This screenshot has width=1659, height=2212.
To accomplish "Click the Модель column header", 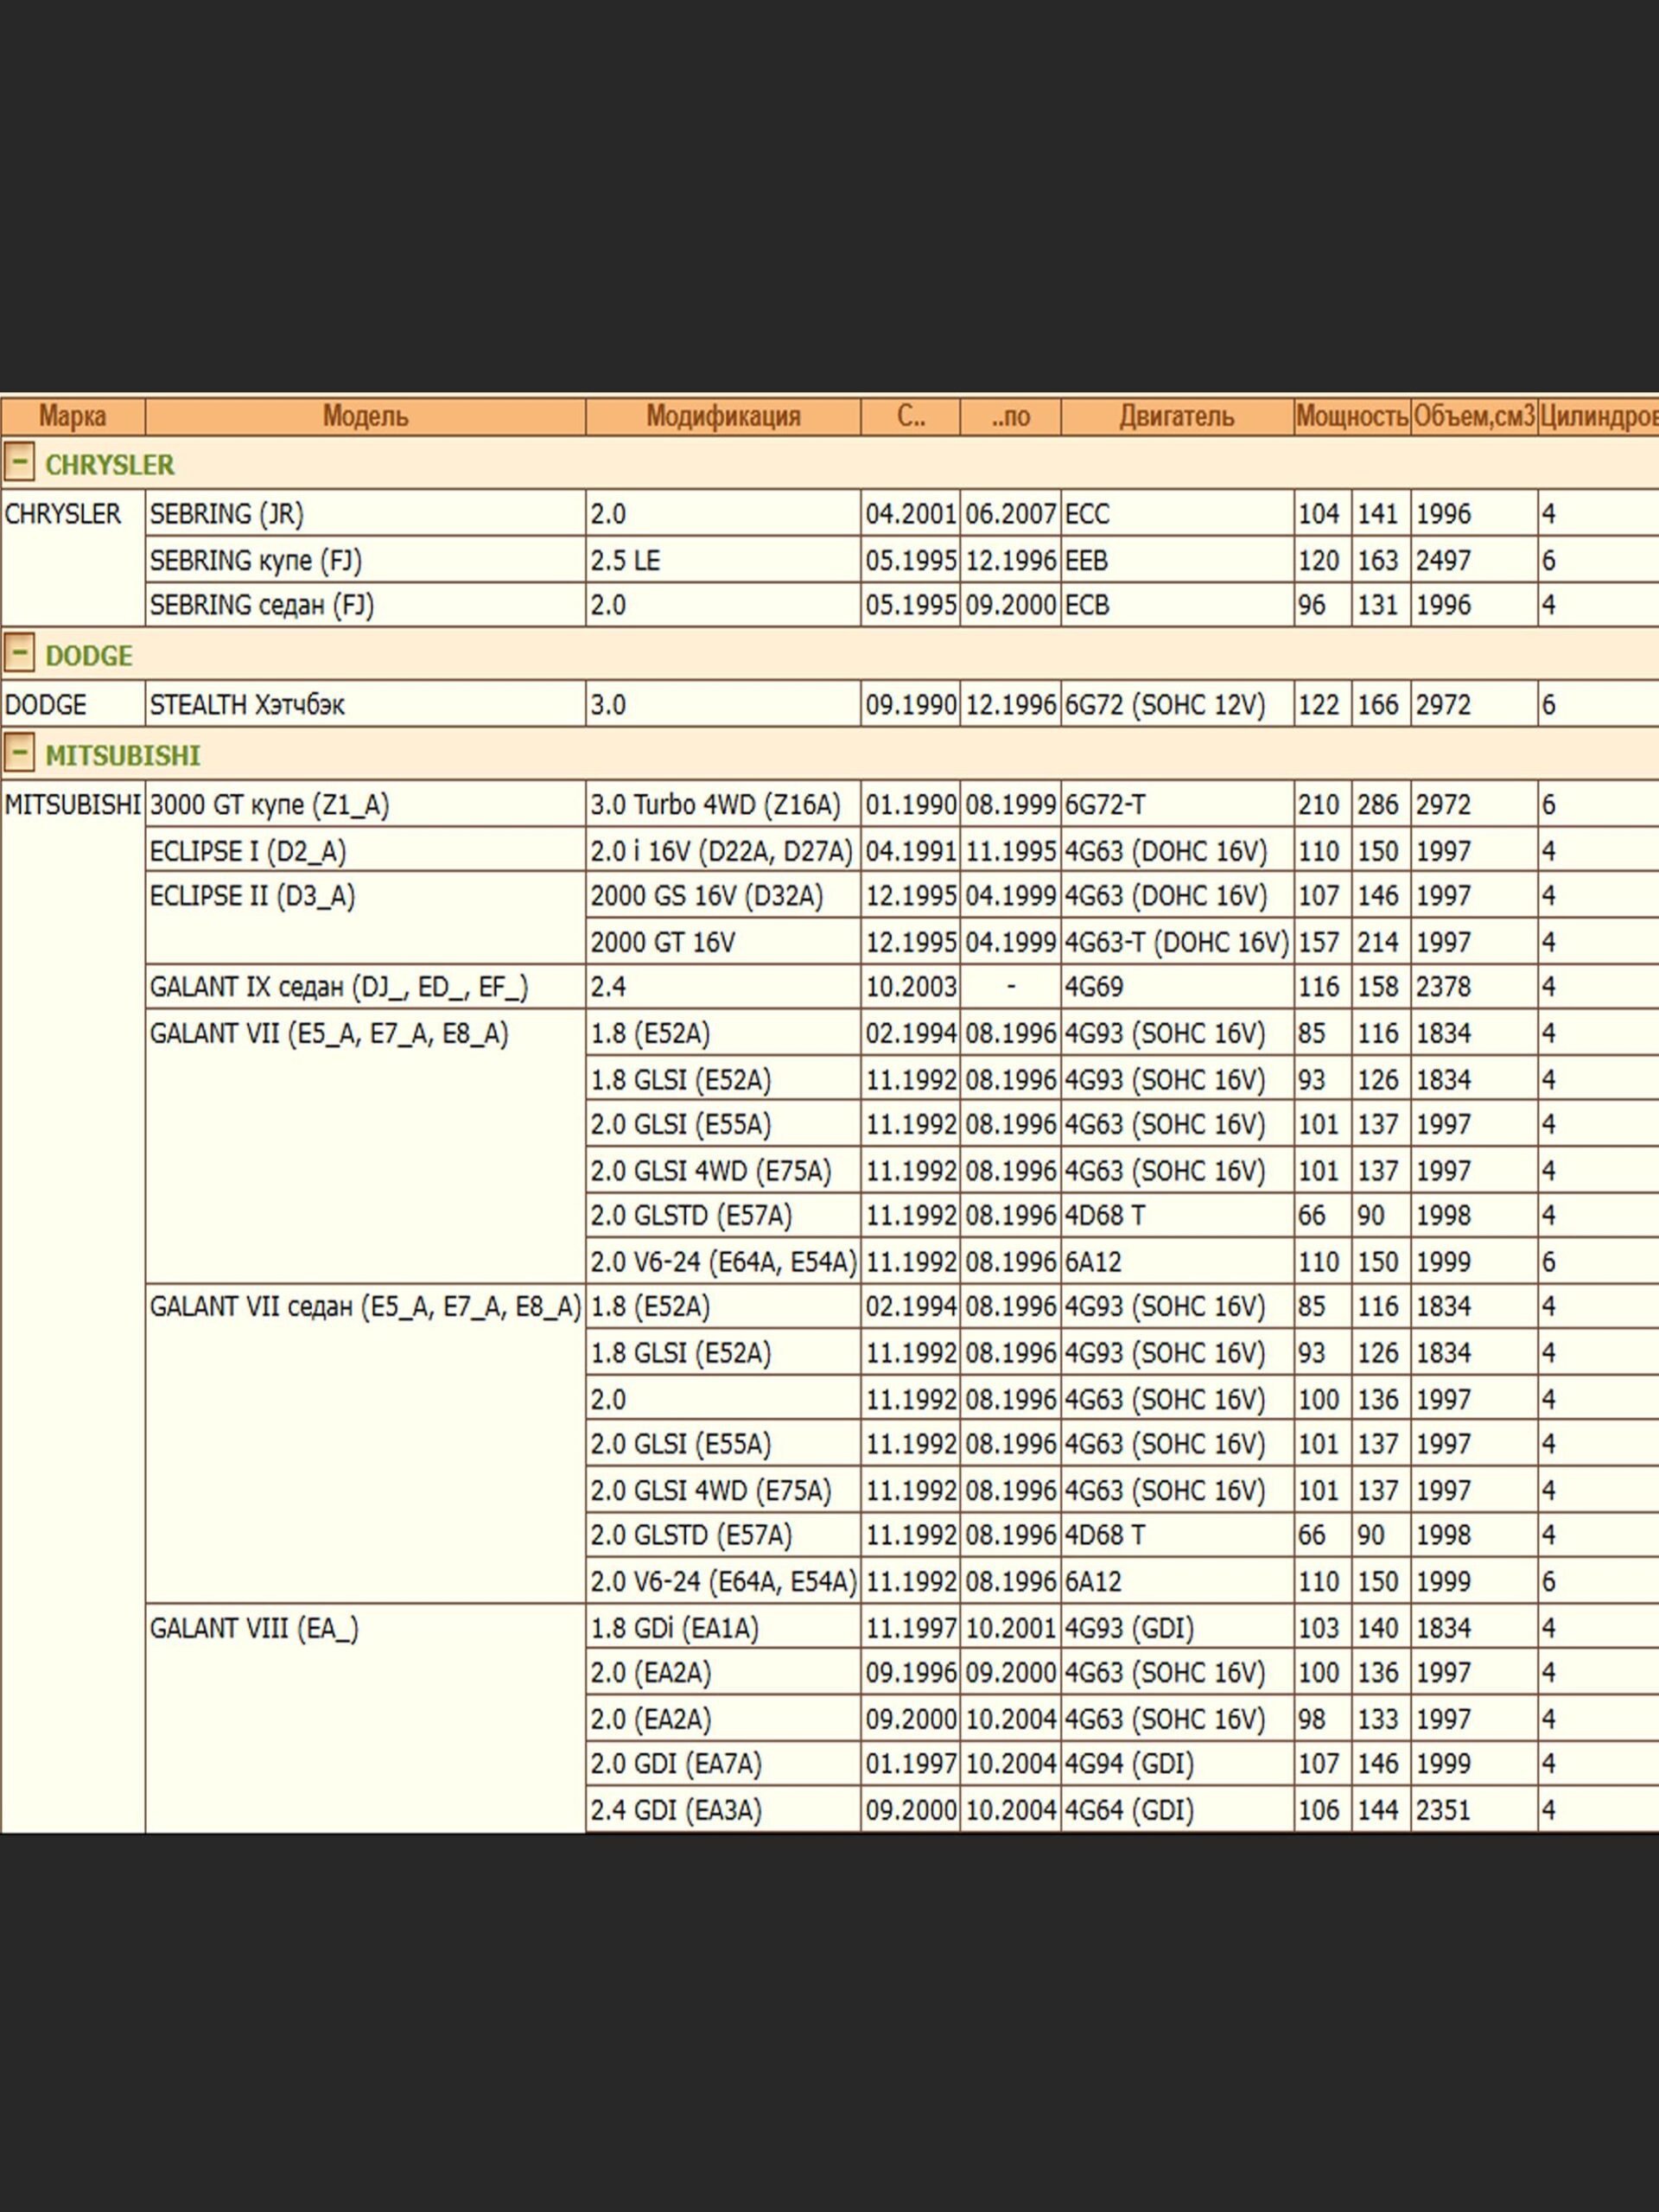I will [365, 416].
